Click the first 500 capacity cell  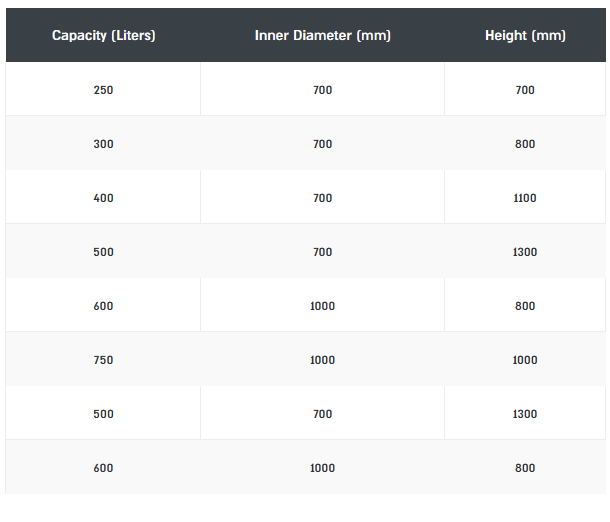[103, 252]
